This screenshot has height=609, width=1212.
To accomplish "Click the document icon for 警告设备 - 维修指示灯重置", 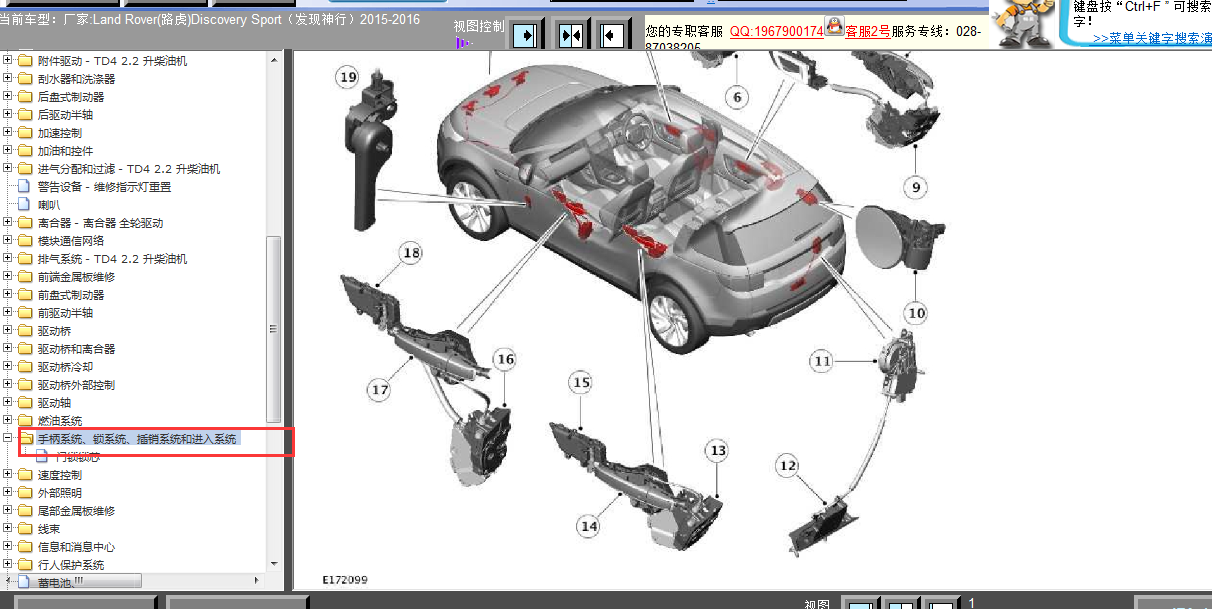I will tap(25, 187).
